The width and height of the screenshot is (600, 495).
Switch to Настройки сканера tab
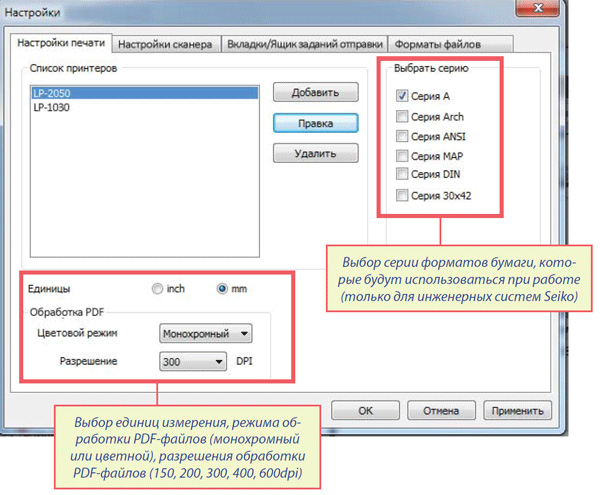click(x=163, y=44)
